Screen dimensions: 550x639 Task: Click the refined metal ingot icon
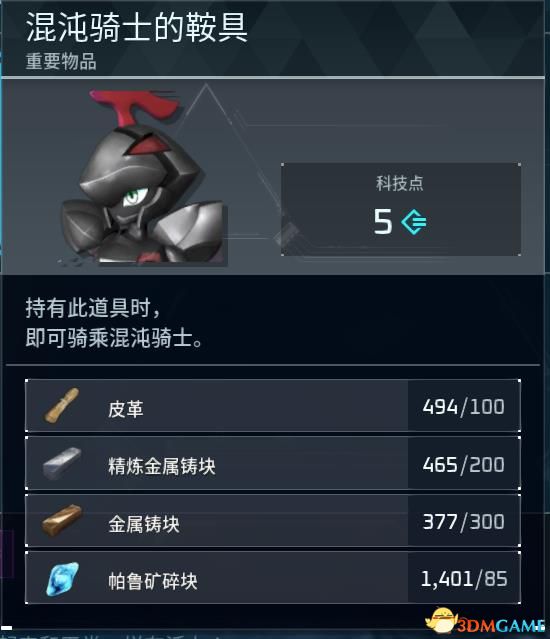[x=62, y=463]
